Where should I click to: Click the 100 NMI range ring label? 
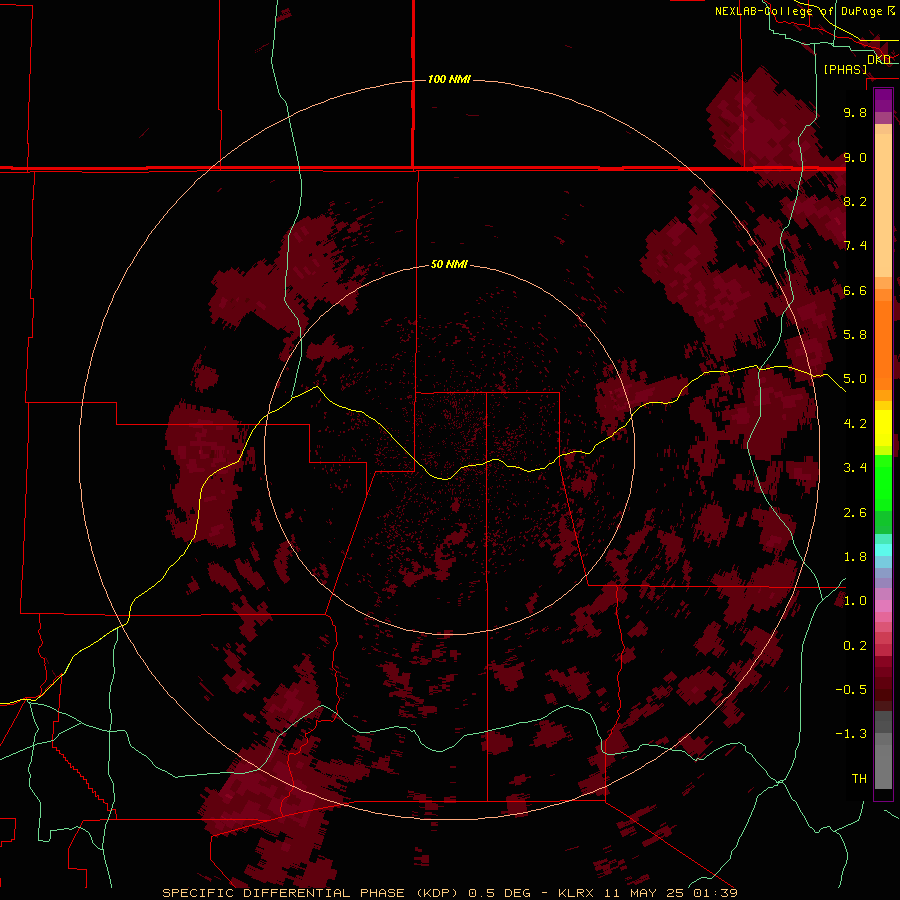pos(449,79)
